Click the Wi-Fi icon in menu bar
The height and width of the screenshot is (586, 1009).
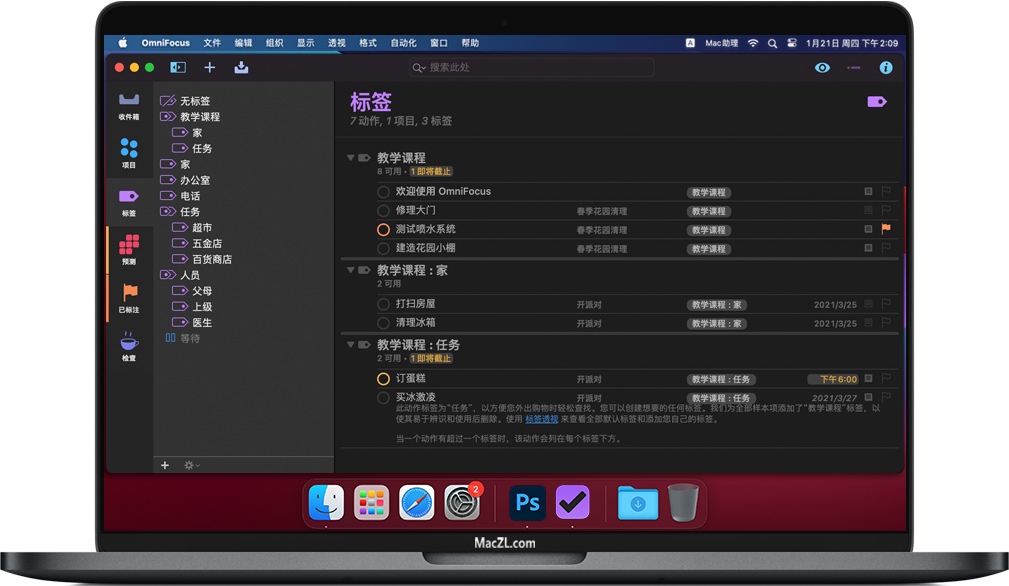753,43
